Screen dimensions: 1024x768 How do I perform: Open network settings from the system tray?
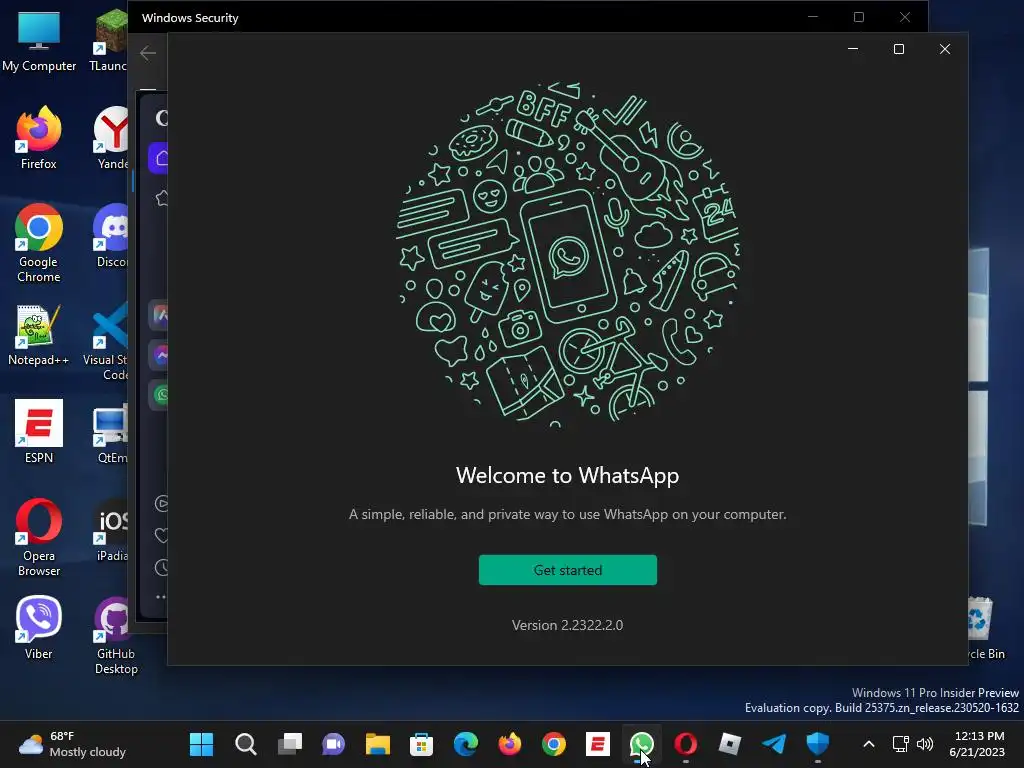pyautogui.click(x=901, y=744)
